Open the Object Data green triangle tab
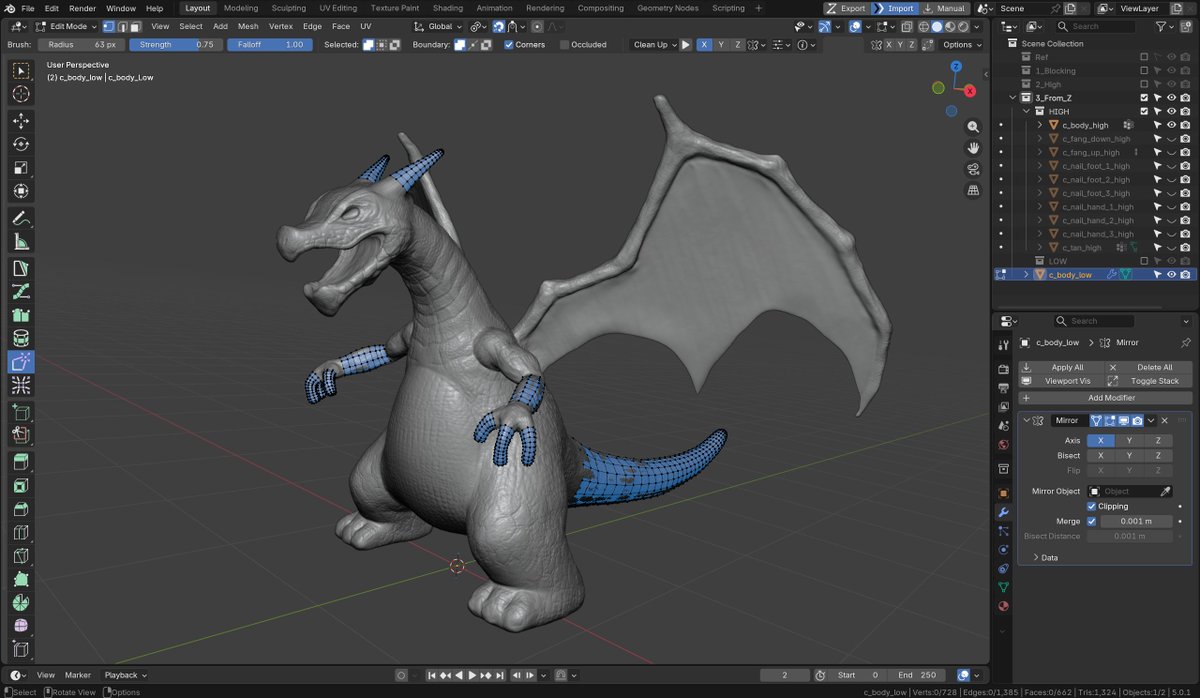Image resolution: width=1200 pixels, height=698 pixels. (1003, 587)
